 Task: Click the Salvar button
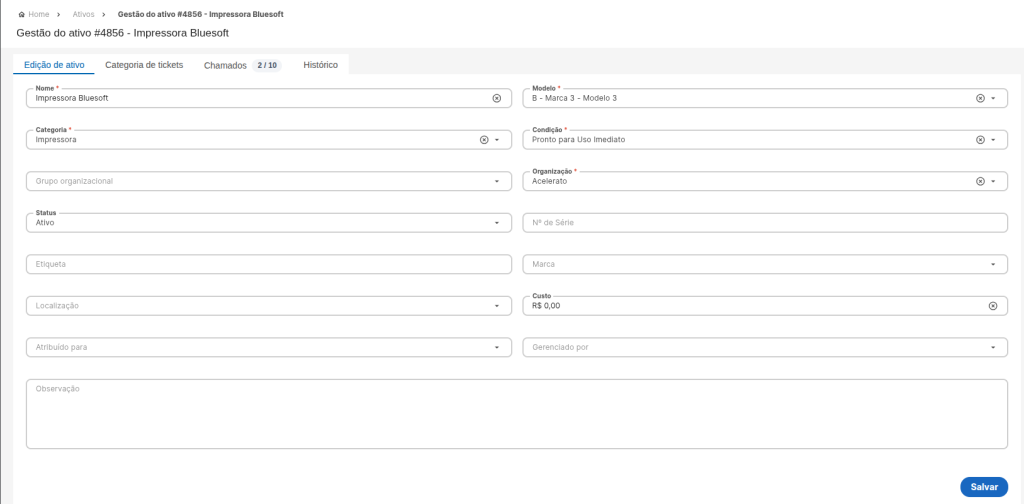(x=984, y=487)
